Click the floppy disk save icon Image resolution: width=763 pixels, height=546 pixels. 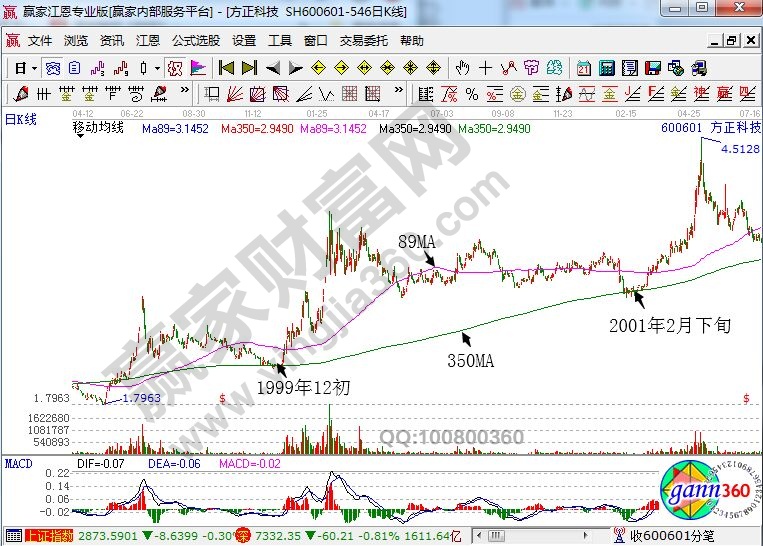(x=653, y=68)
